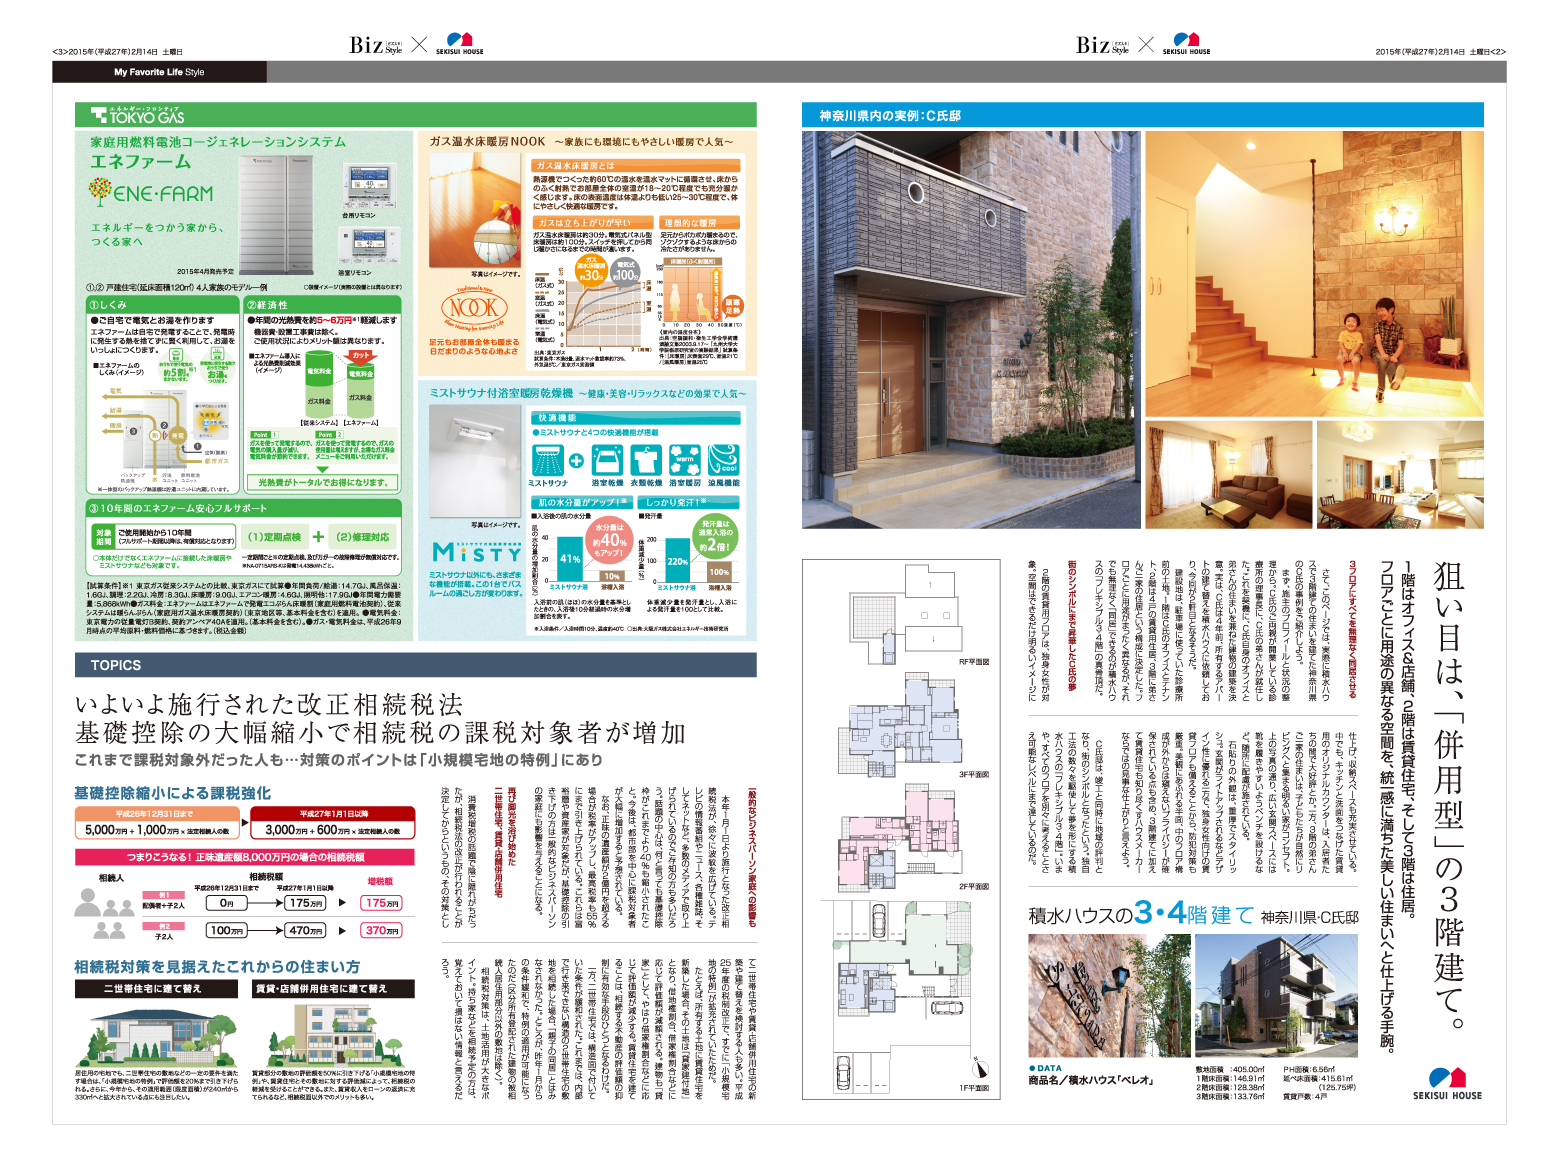1549x1152 pixels.
Task: Click headline いよいよ施行された改正相続税法
Action: pos(269,704)
